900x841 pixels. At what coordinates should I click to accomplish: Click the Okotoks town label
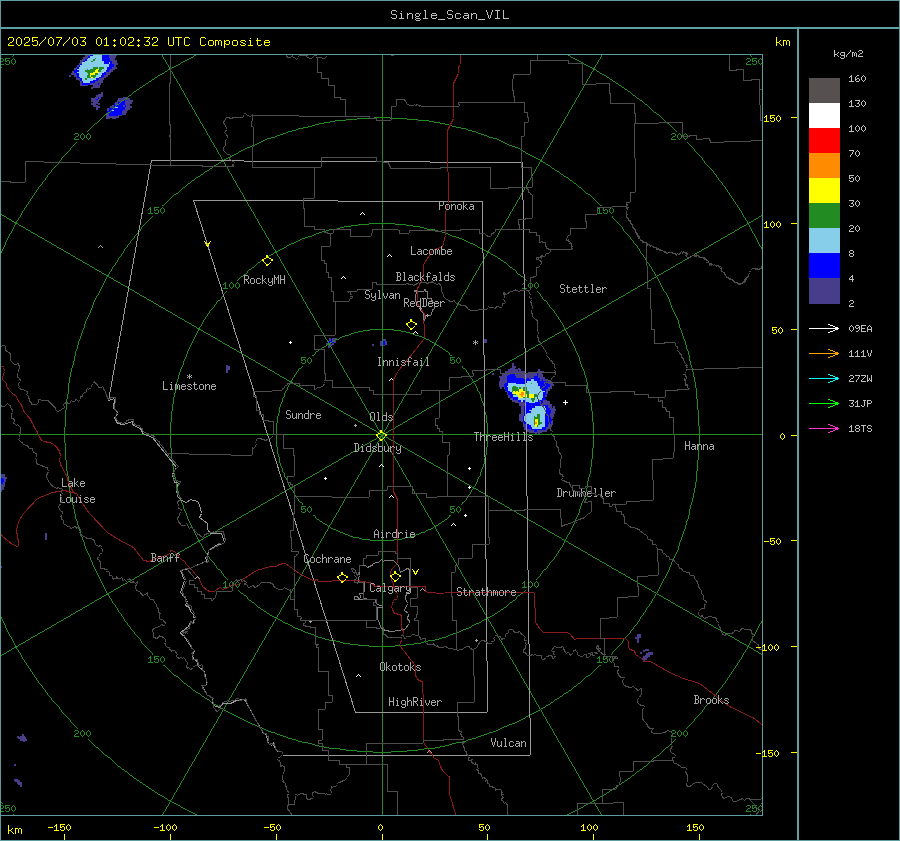coord(400,667)
